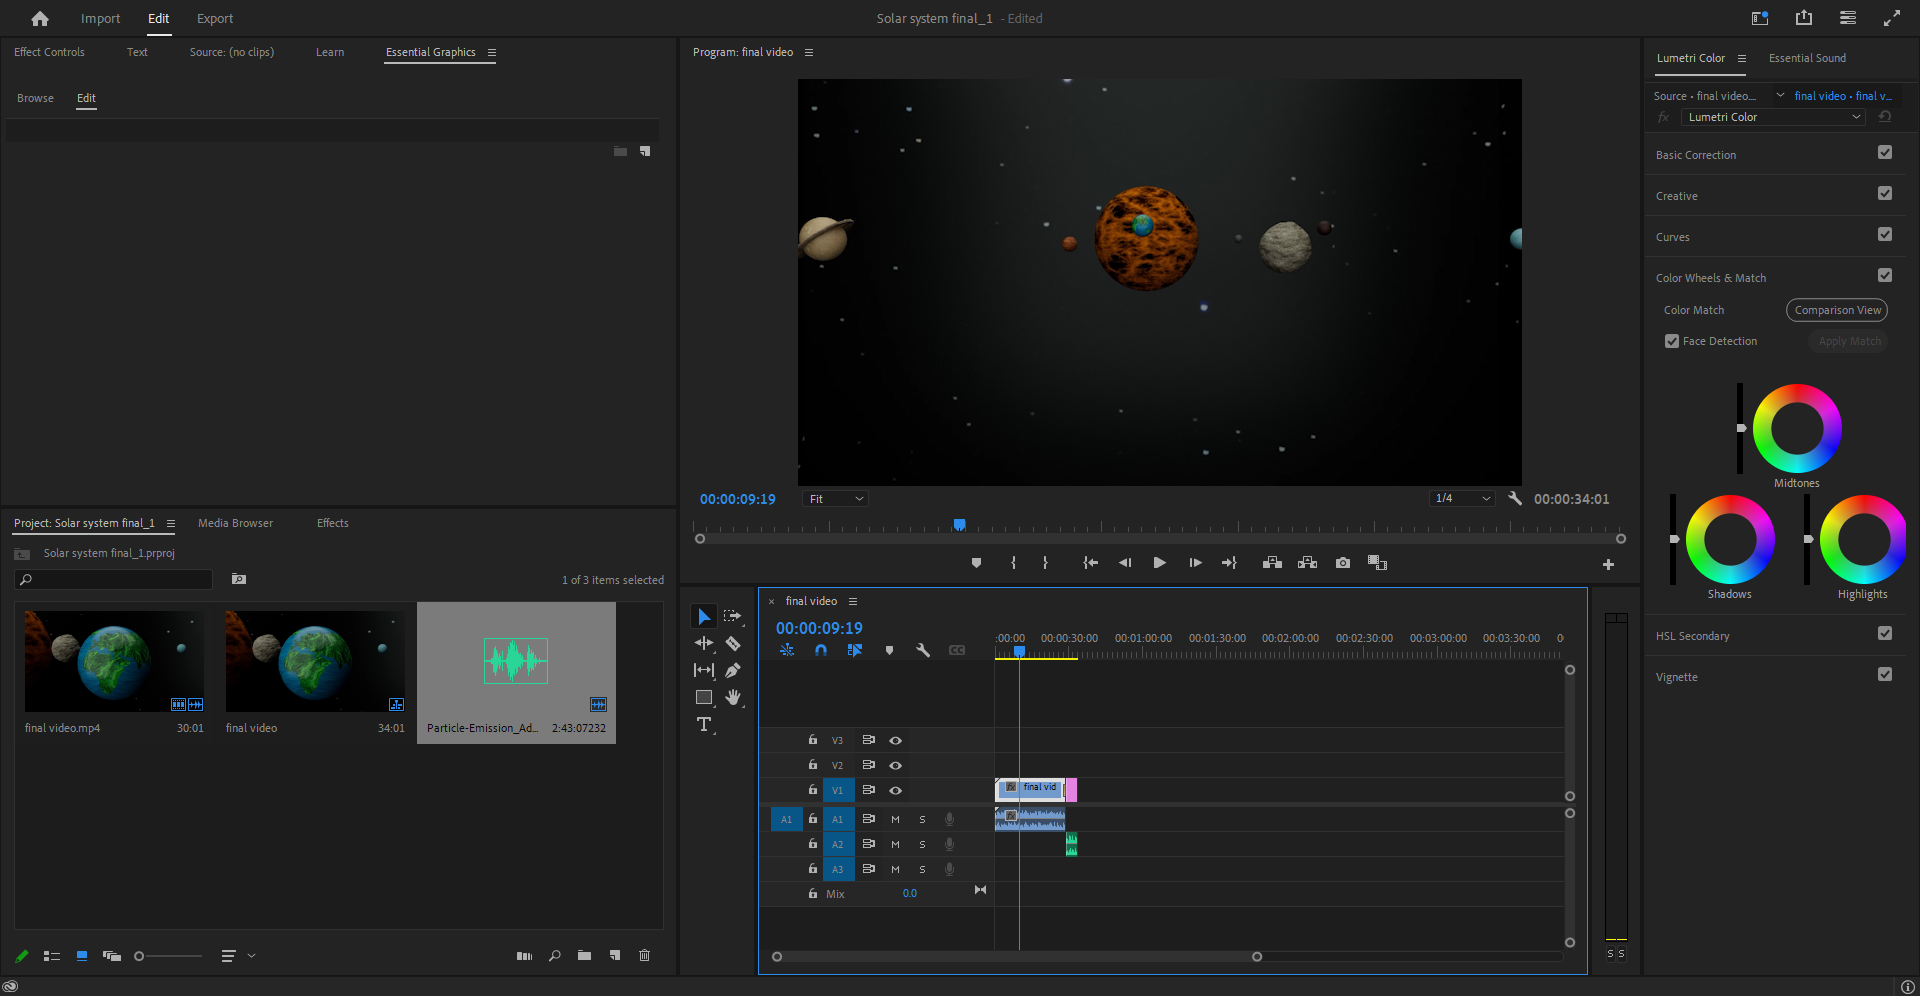The height and width of the screenshot is (996, 1920).
Task: Click the Export Frame camera icon
Action: pyautogui.click(x=1343, y=563)
